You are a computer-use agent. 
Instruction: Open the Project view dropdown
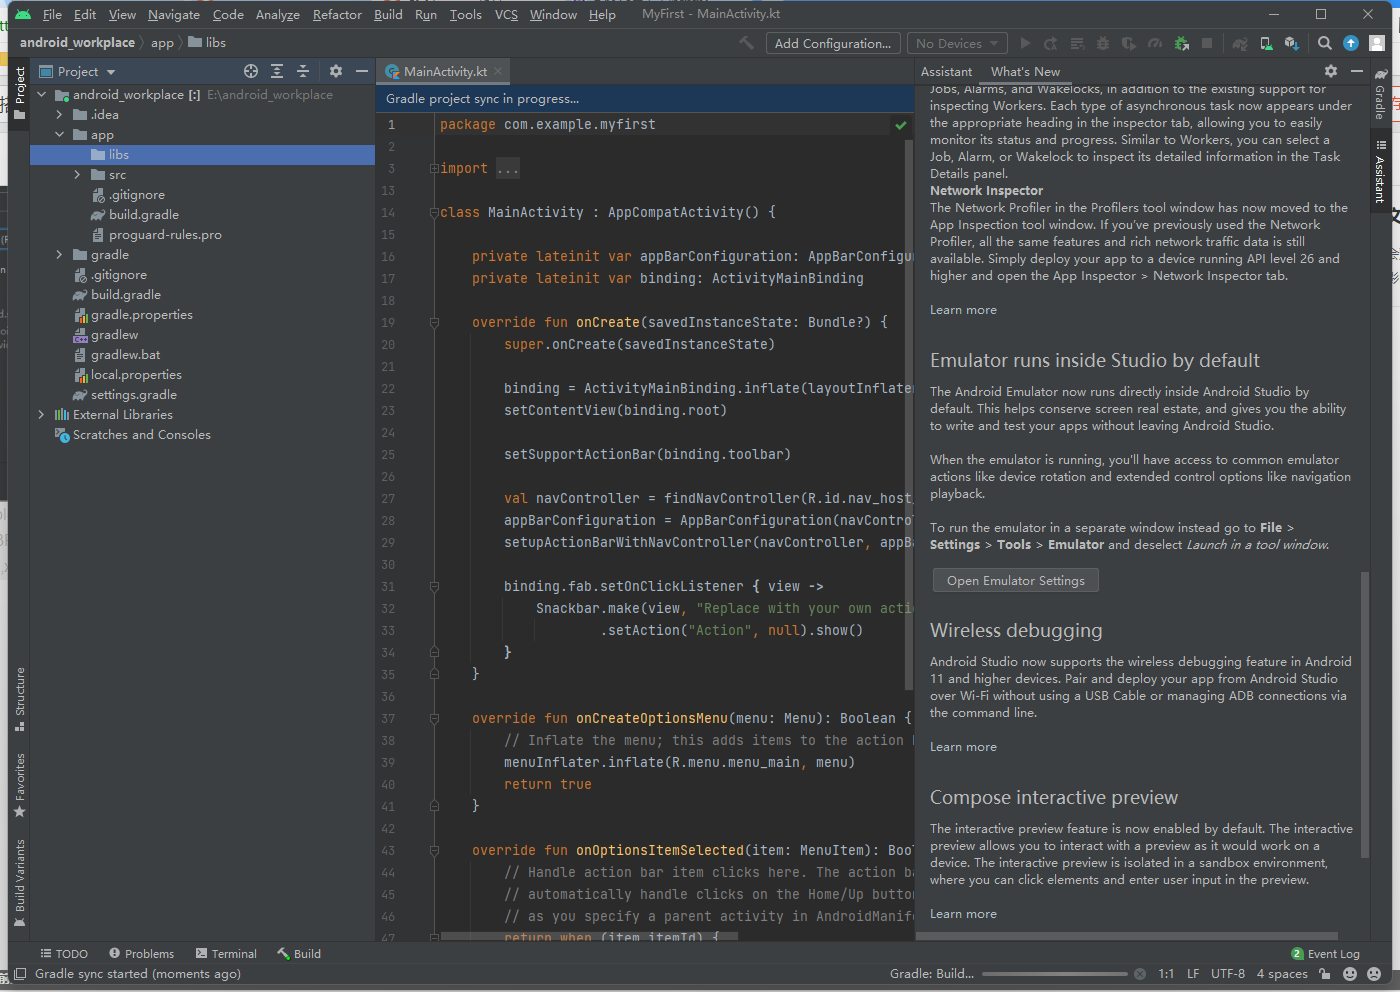click(x=78, y=71)
